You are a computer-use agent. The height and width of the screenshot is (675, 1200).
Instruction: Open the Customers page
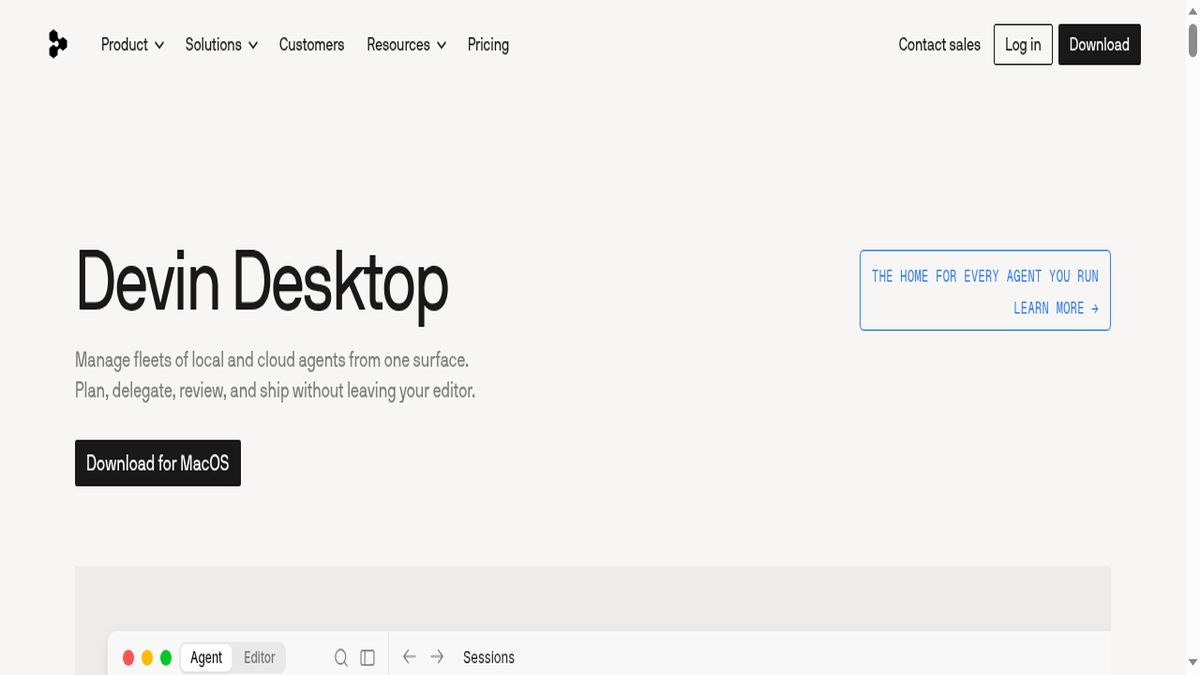311,45
